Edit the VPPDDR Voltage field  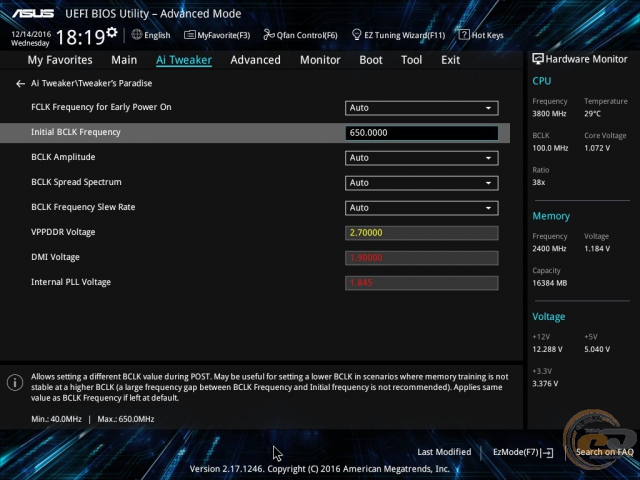coord(422,233)
